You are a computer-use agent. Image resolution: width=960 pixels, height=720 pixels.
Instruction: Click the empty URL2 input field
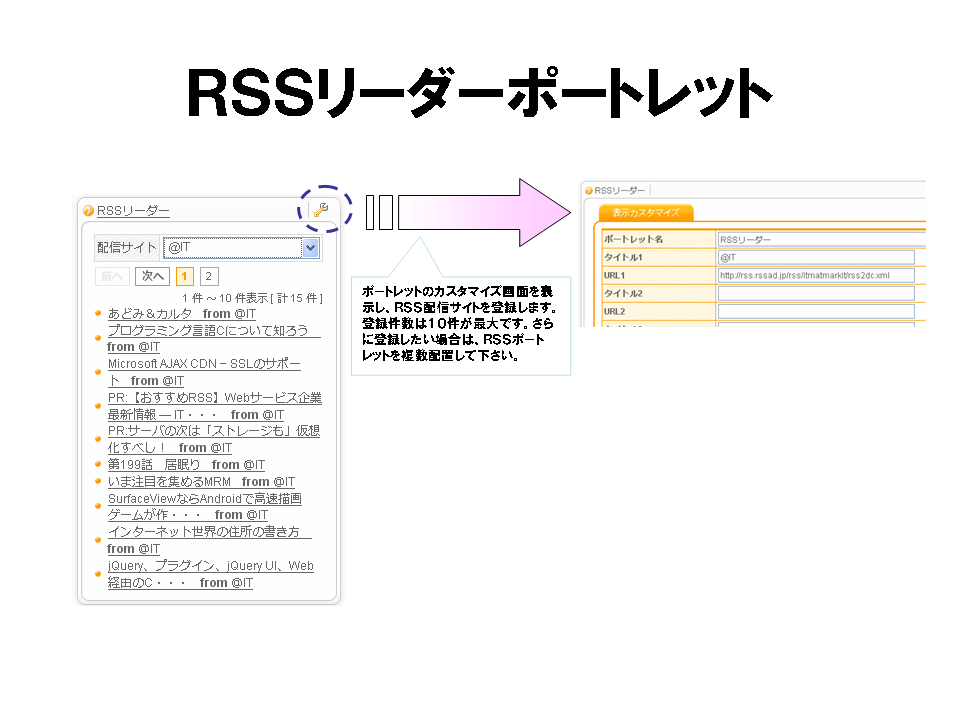click(x=816, y=311)
